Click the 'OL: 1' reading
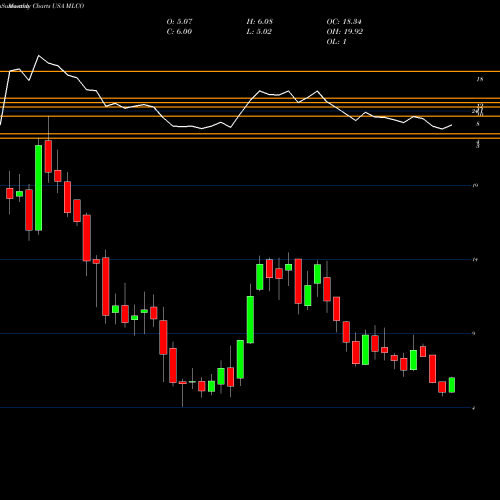The image size is (500, 500). click(337, 42)
